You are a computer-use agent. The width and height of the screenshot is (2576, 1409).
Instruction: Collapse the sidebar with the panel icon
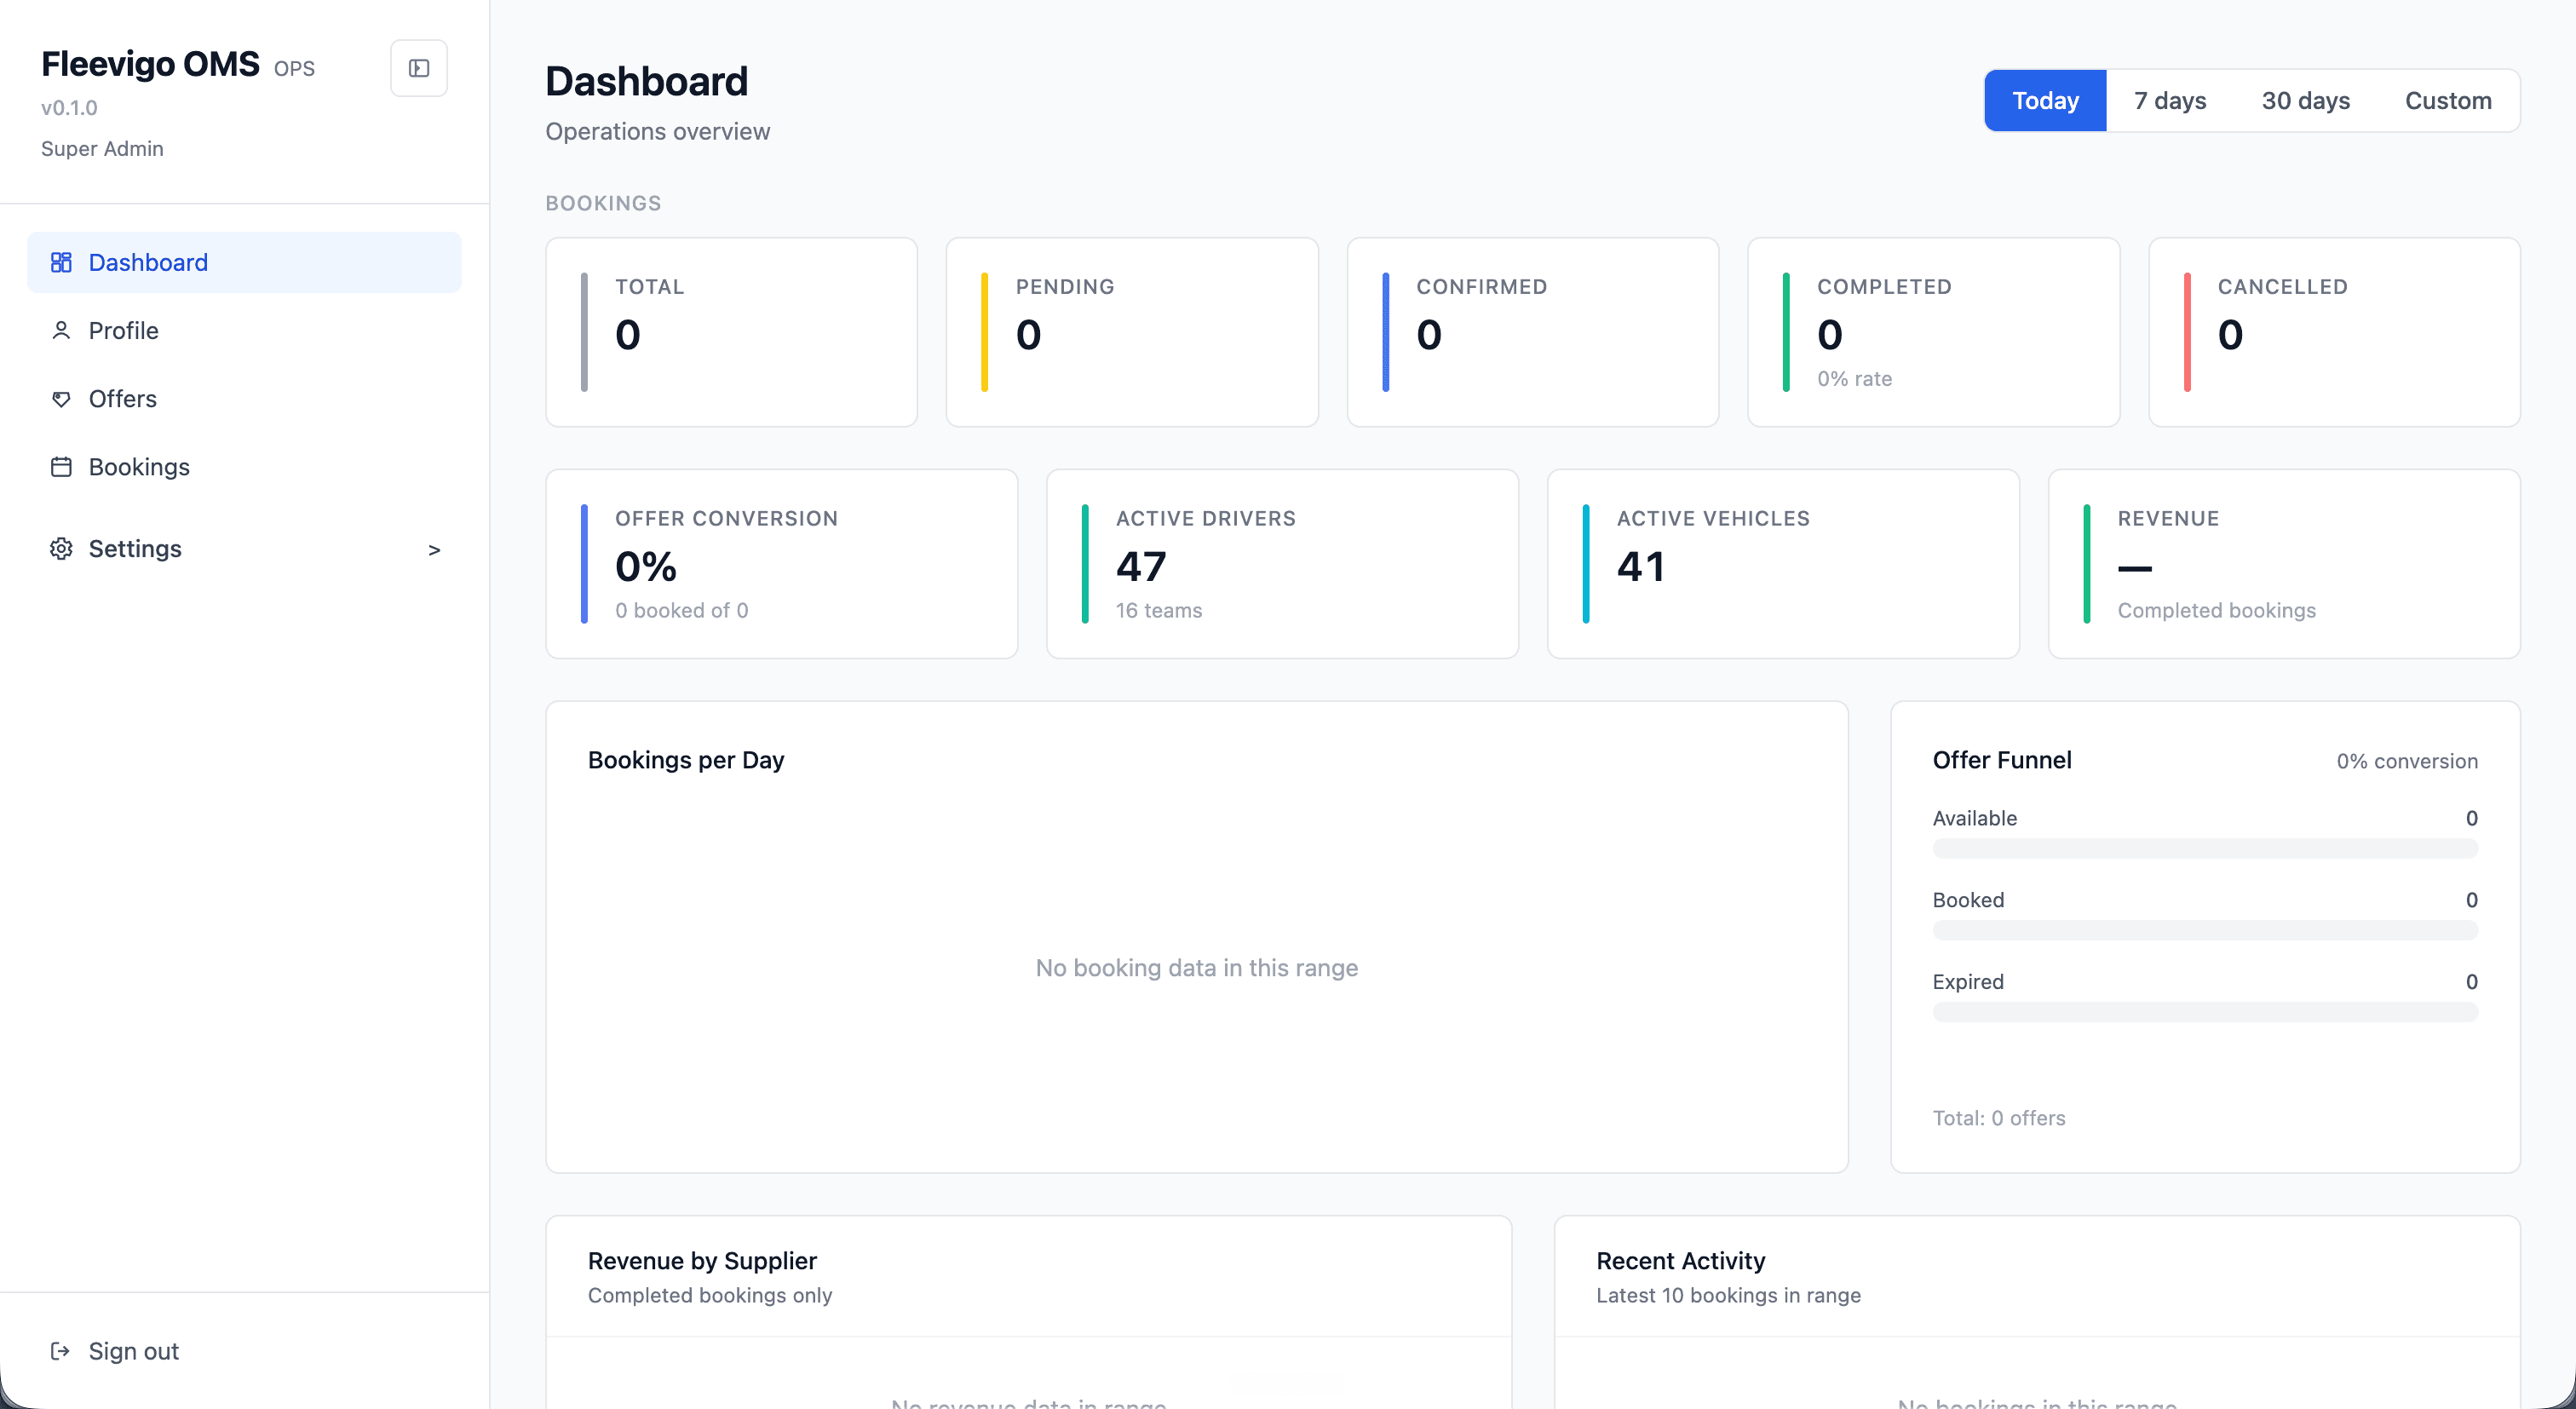coord(418,68)
